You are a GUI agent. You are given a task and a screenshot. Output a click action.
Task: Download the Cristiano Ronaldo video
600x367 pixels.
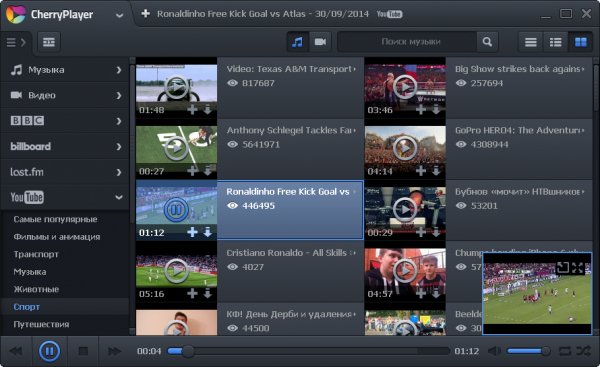coord(207,294)
